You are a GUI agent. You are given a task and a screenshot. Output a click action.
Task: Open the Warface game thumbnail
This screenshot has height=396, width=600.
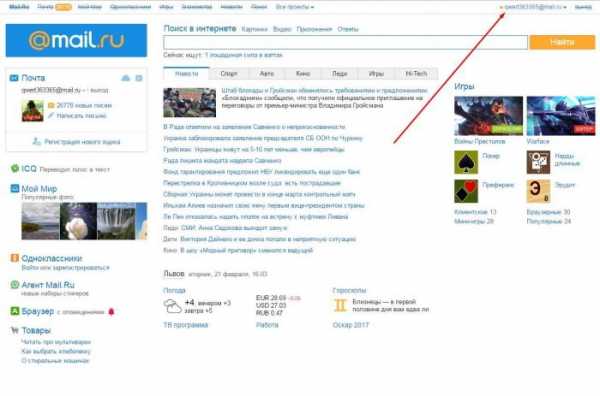click(561, 116)
